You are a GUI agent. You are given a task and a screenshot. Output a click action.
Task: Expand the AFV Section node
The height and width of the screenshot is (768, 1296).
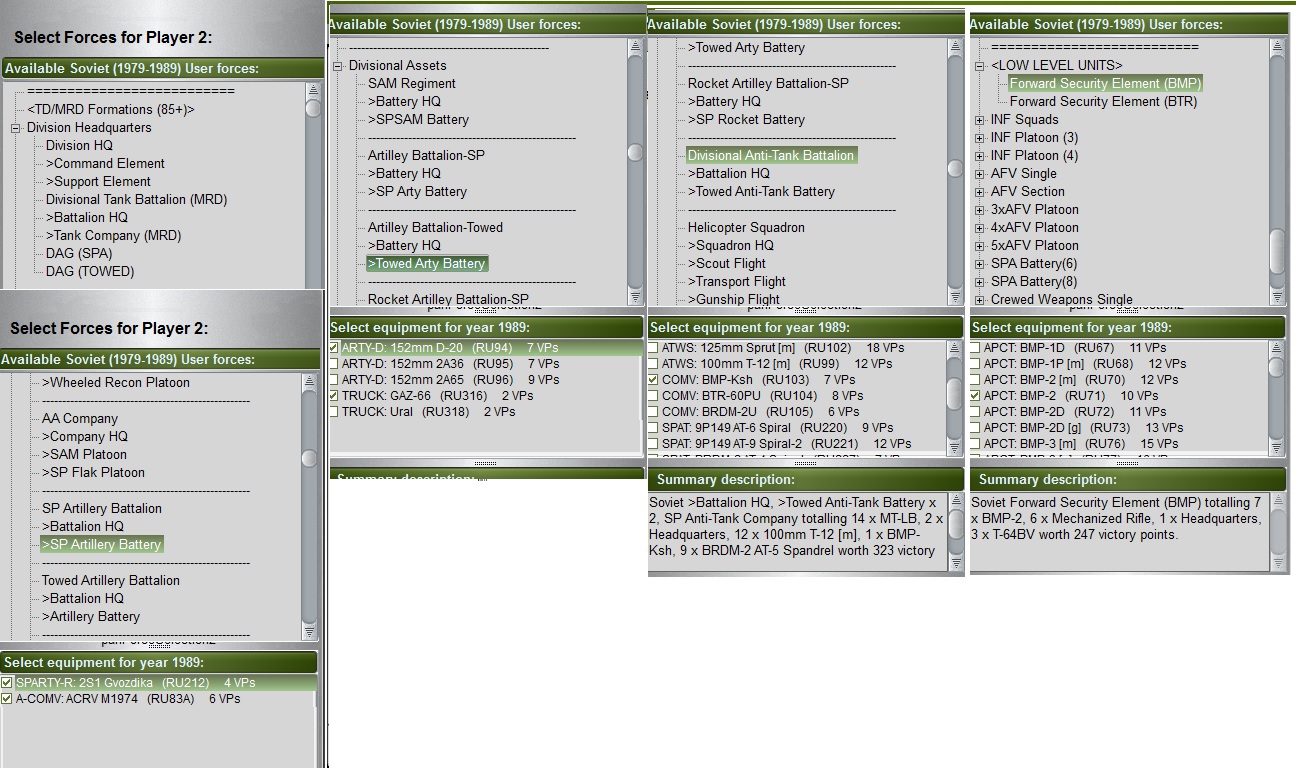tap(980, 192)
